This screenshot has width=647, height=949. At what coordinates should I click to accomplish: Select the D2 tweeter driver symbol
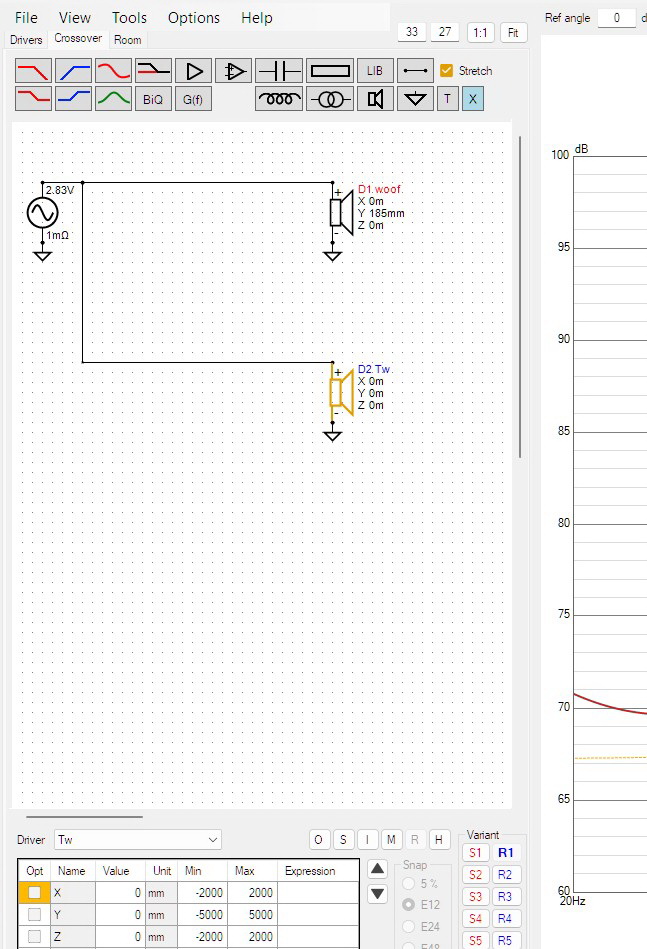point(341,393)
